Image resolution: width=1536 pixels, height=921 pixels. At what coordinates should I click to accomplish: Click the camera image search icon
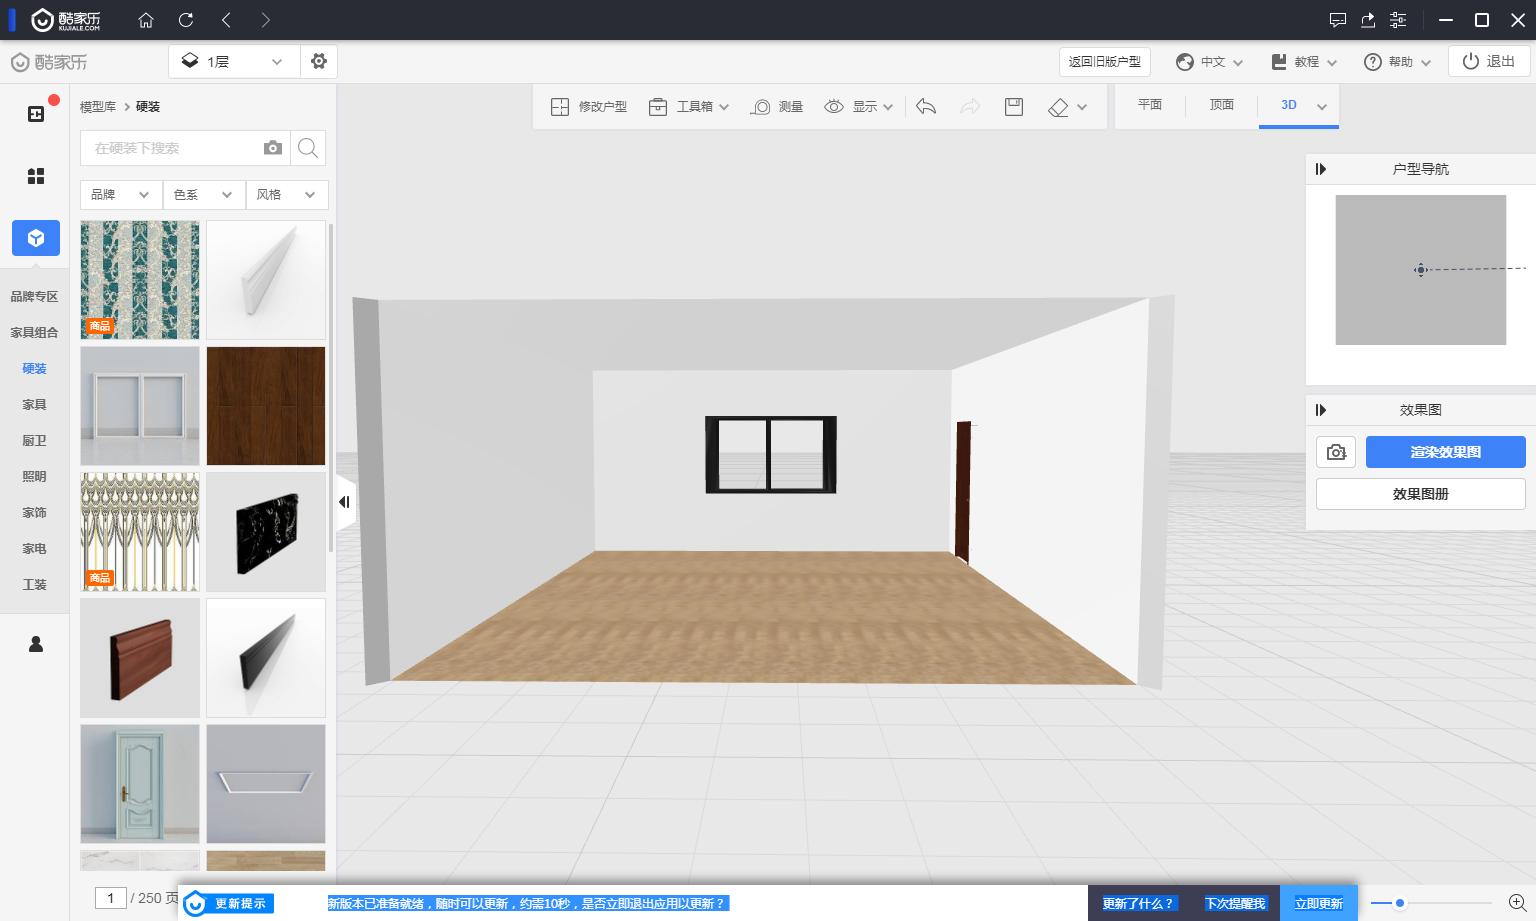pos(272,148)
